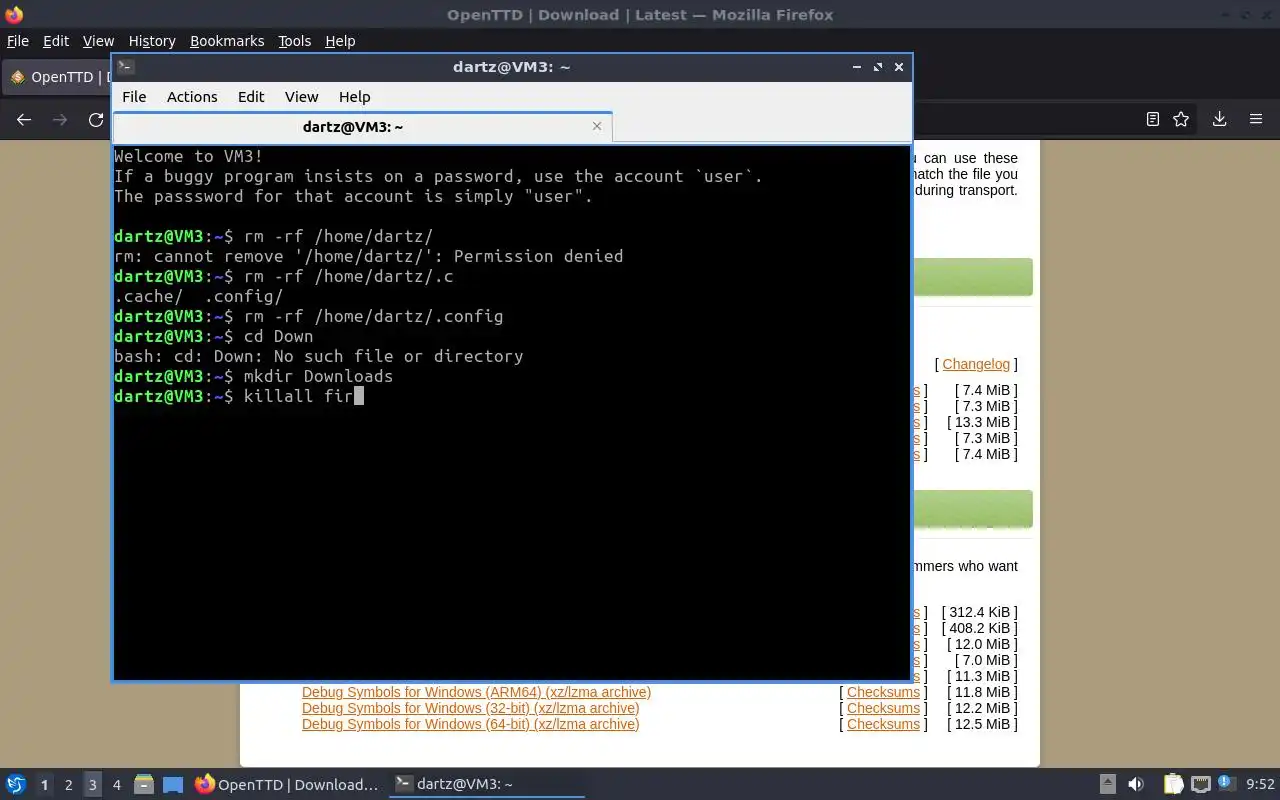Open the Firefox Bookmarks menu
Viewport: 1280px width, 800px height.
[227, 41]
